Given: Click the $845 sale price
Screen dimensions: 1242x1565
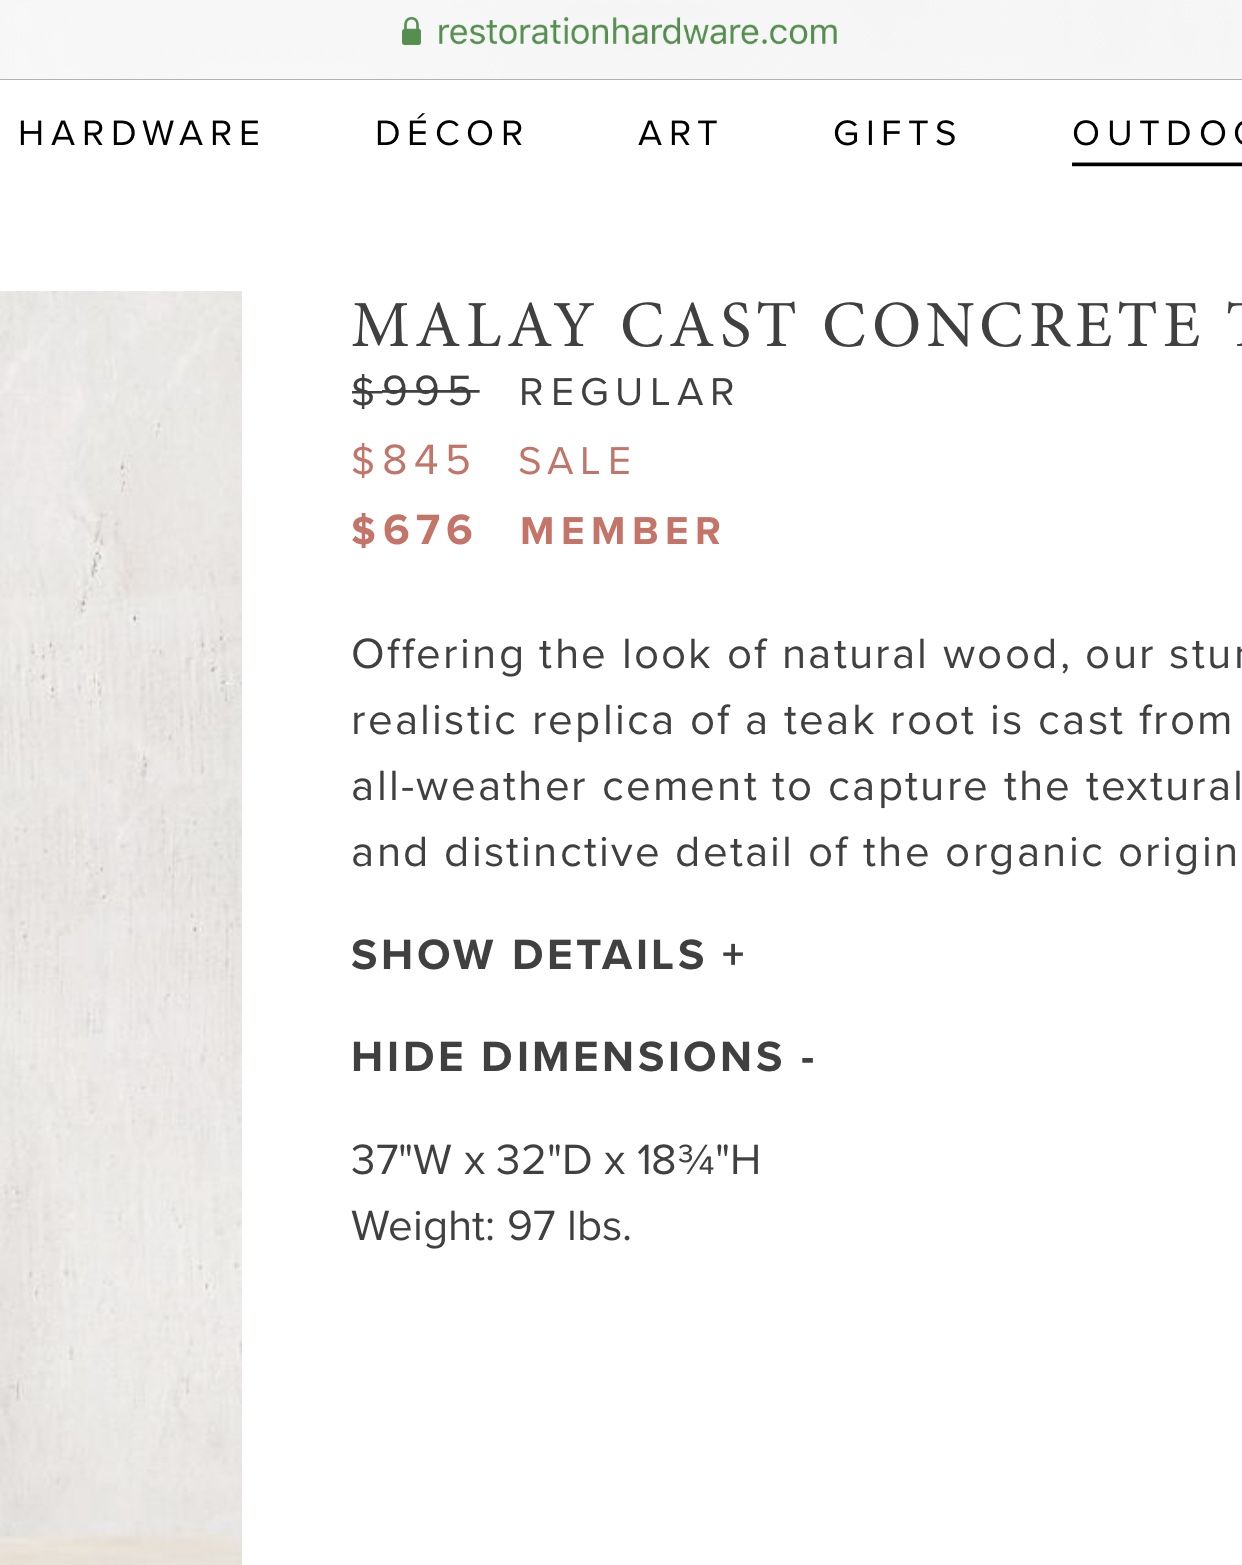Looking at the screenshot, I should [412, 461].
